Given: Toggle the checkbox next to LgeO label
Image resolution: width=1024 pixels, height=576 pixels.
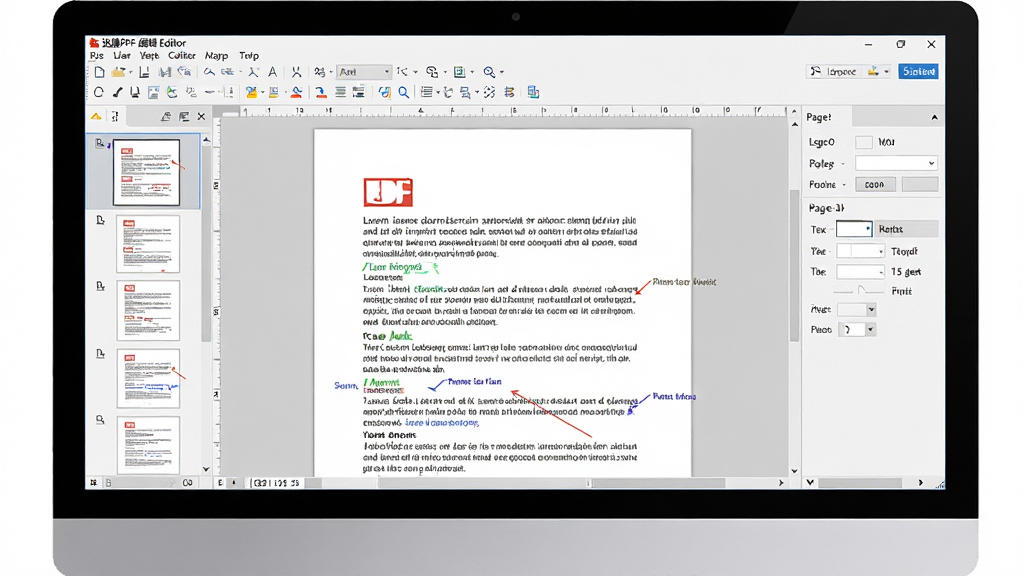Looking at the screenshot, I should [x=864, y=142].
